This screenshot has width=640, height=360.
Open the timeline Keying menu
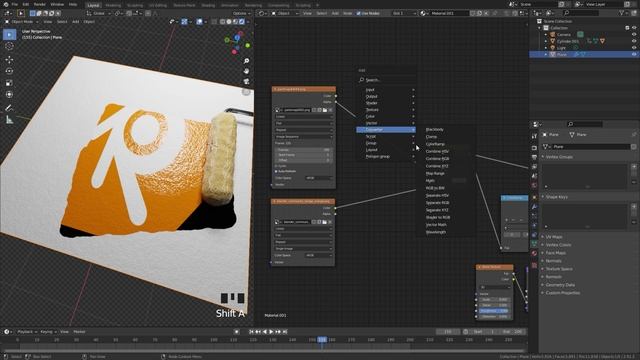click(48, 332)
